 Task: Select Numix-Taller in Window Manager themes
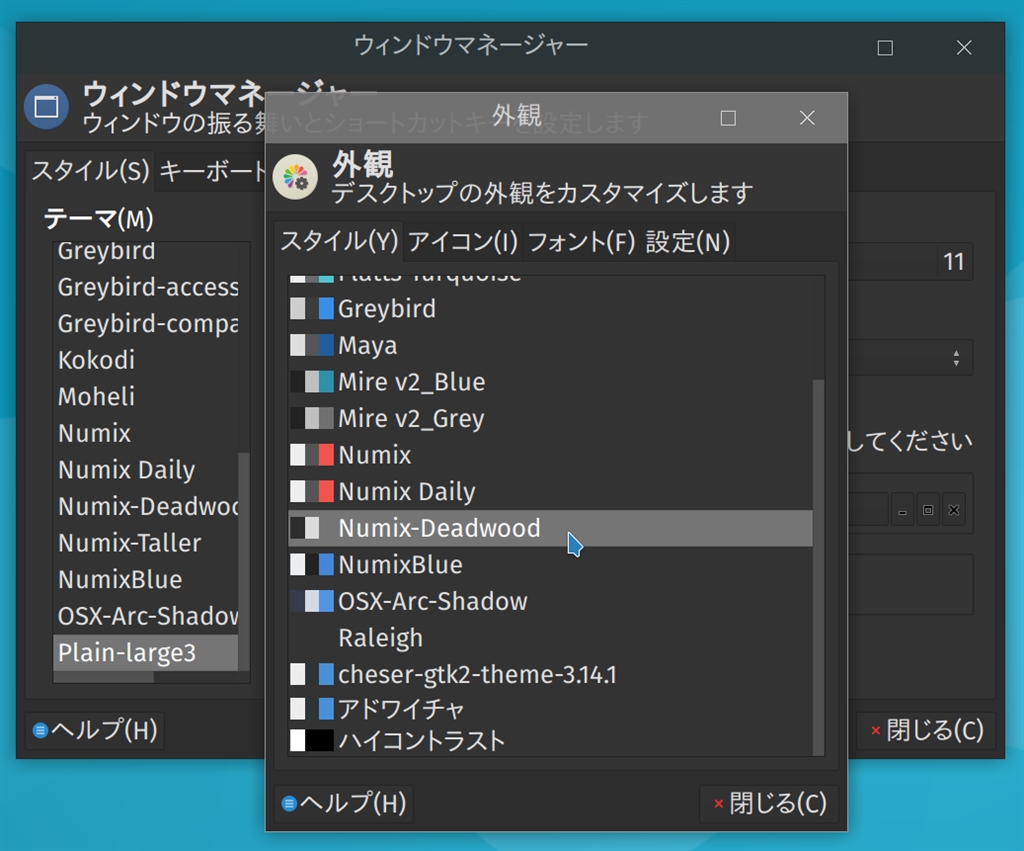point(146,543)
